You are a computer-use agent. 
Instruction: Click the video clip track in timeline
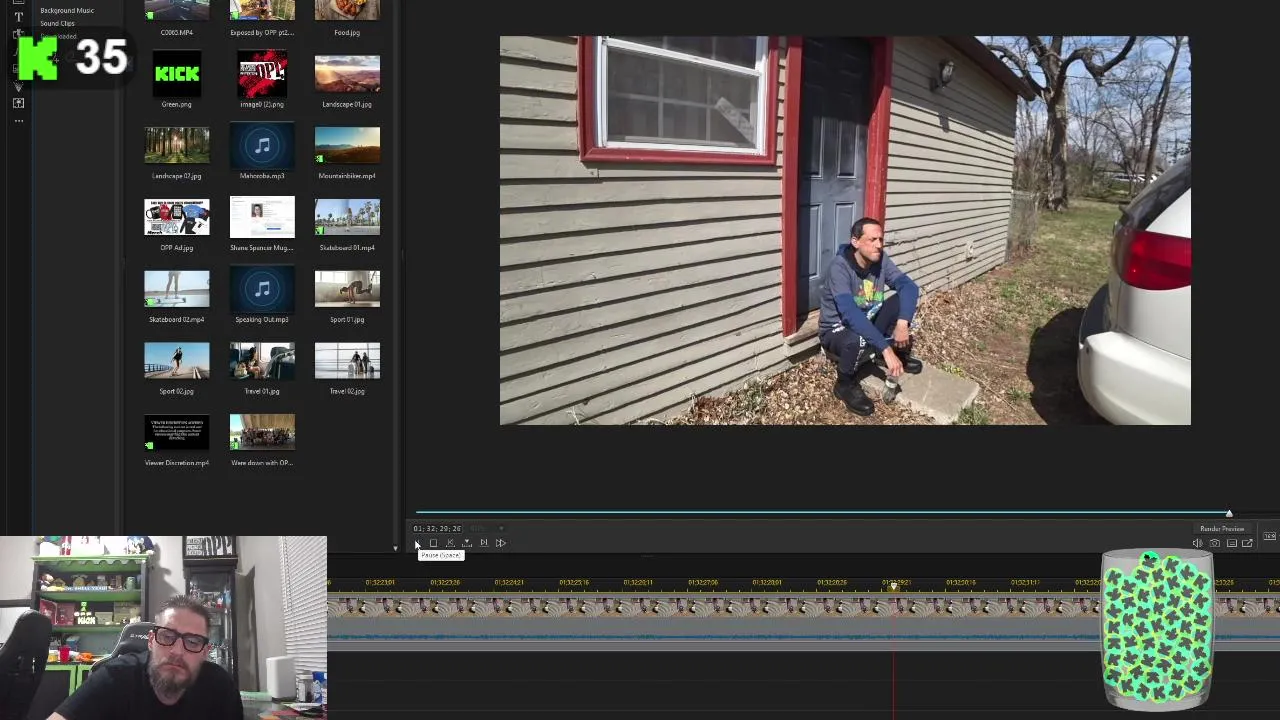tap(715, 606)
